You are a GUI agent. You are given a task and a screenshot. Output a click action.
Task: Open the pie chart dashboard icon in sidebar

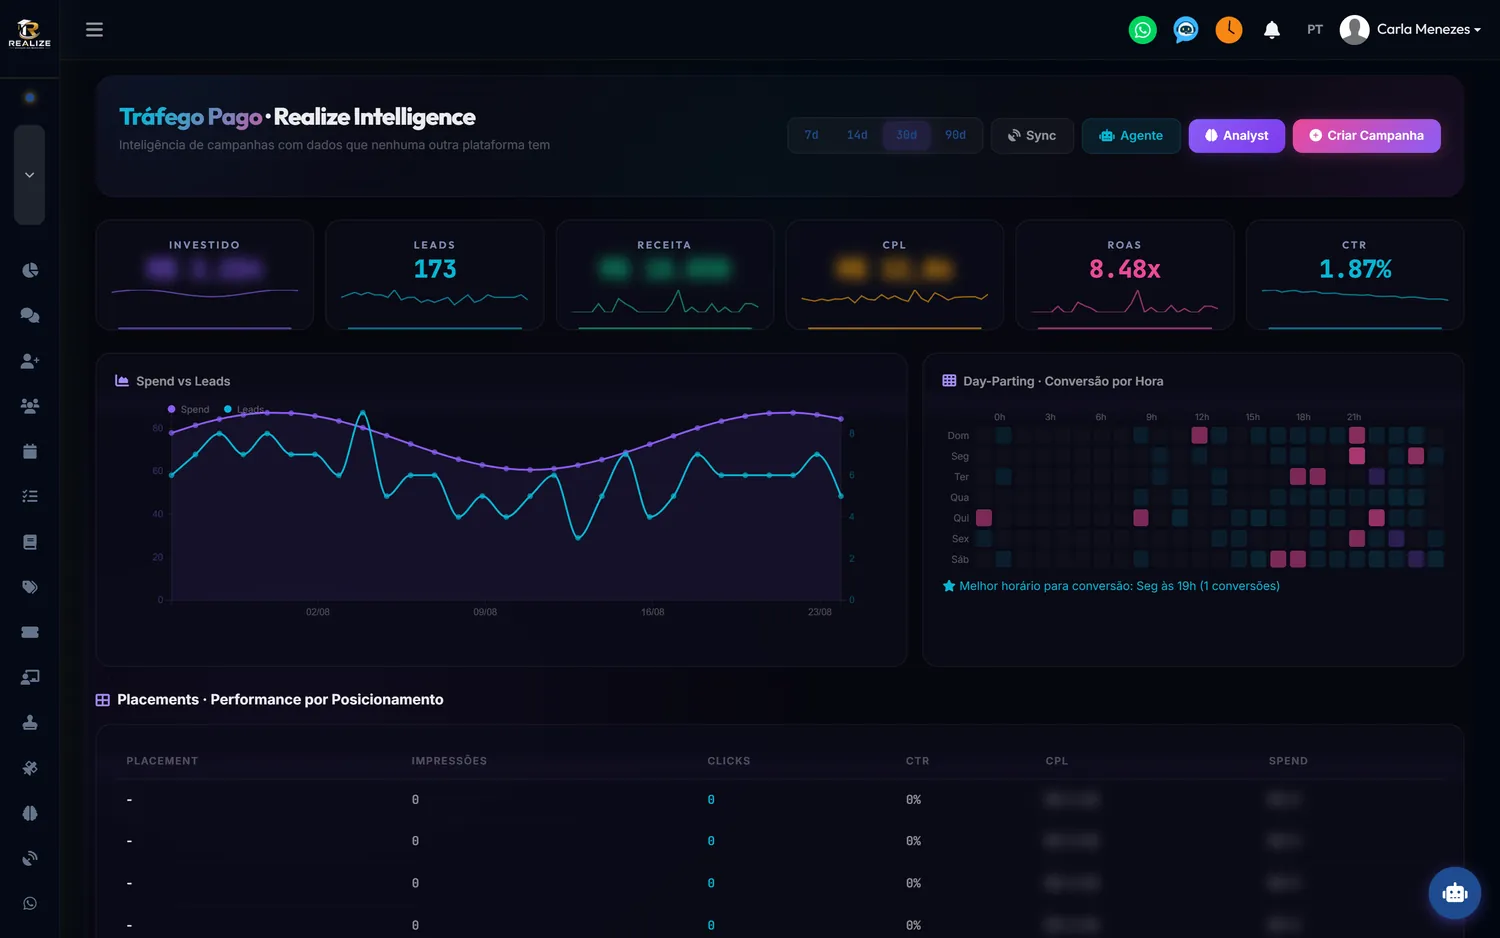[x=30, y=270]
